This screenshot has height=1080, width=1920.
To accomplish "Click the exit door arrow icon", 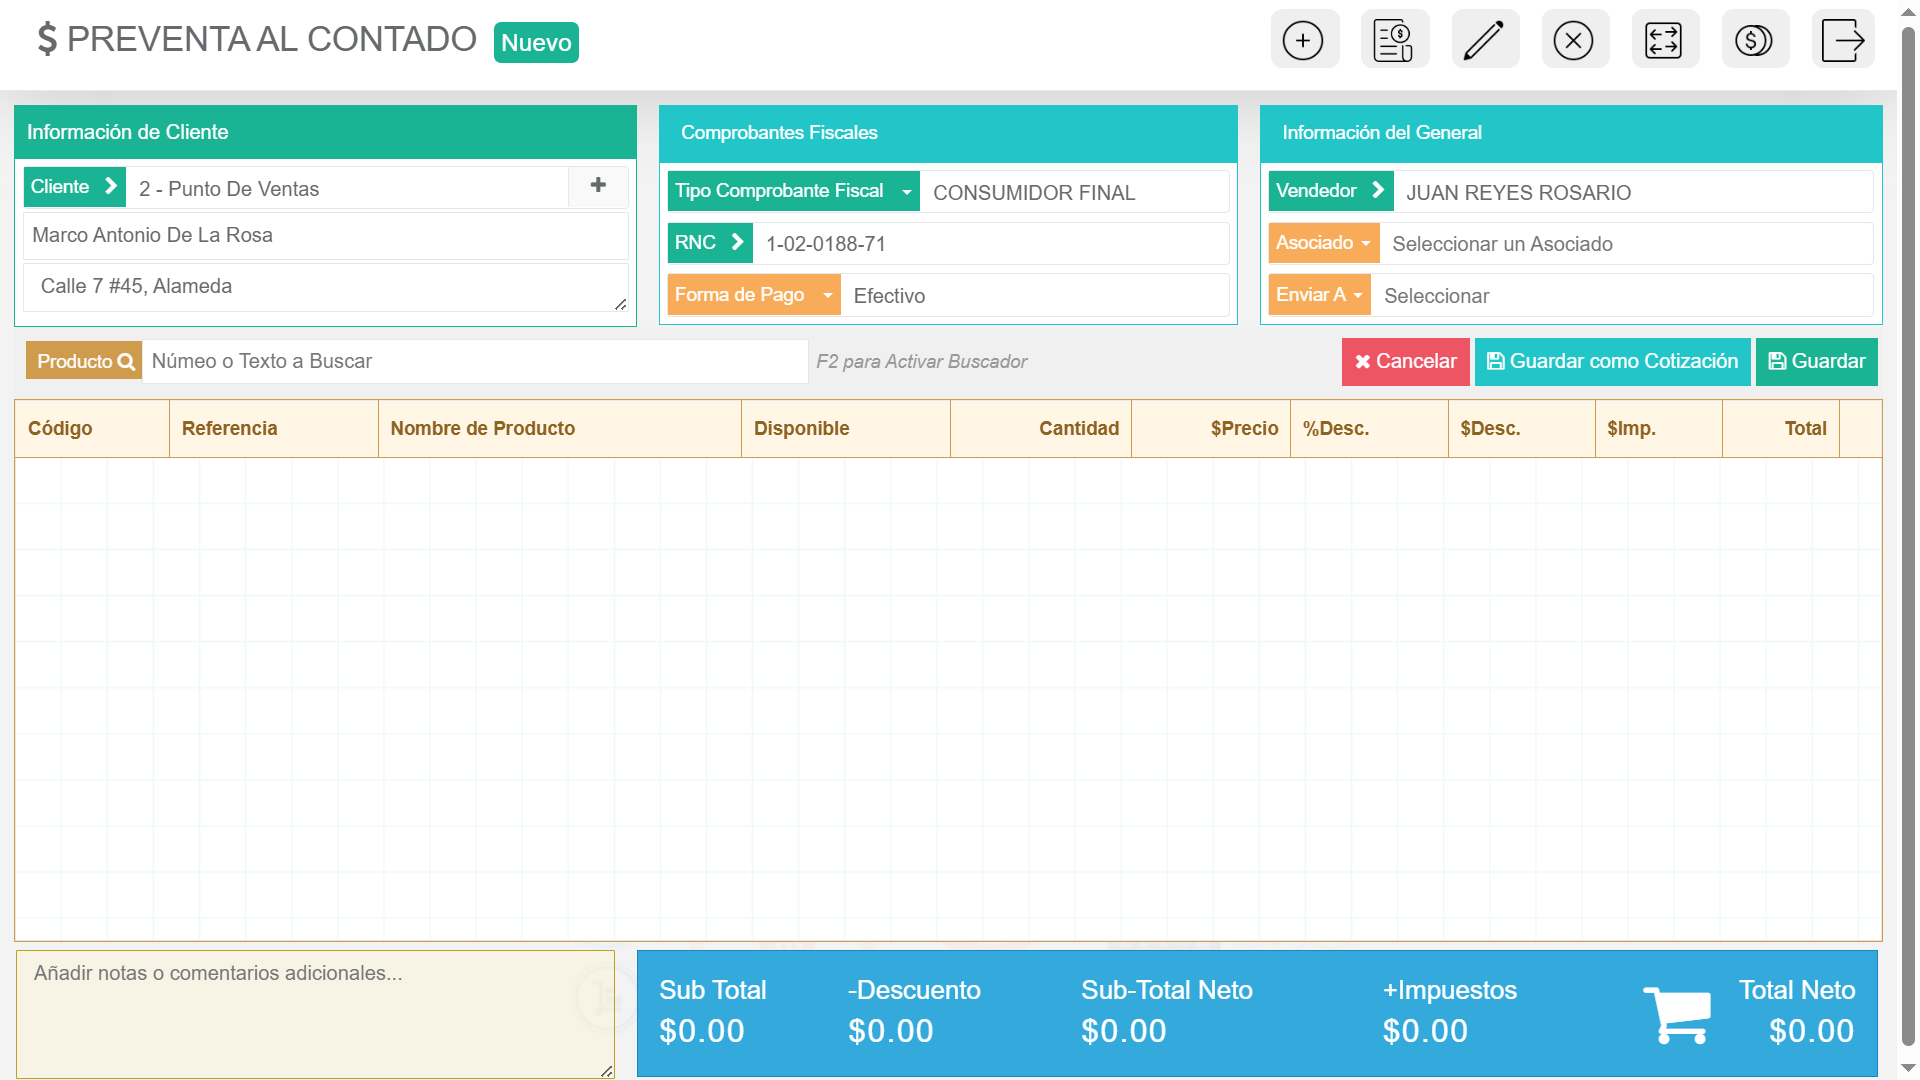I will [1842, 41].
